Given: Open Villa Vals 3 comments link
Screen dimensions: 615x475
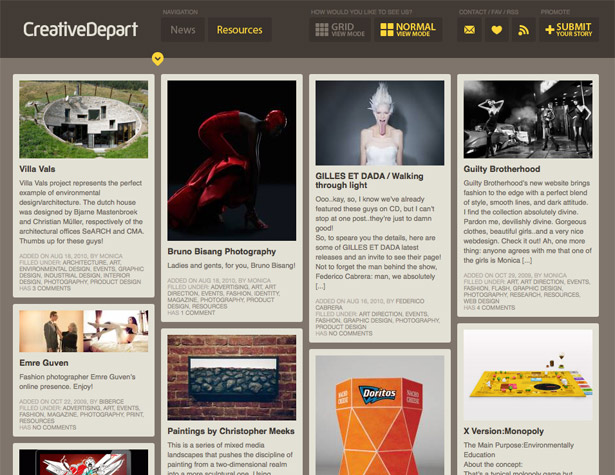Looking at the screenshot, I should pos(51,288).
